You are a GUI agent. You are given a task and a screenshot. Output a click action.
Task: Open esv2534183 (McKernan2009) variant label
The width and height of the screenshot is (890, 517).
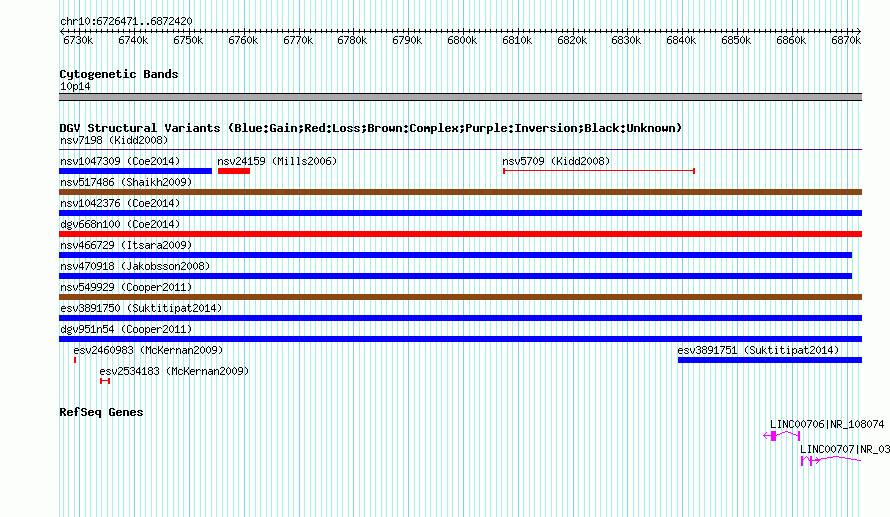pyautogui.click(x=174, y=371)
